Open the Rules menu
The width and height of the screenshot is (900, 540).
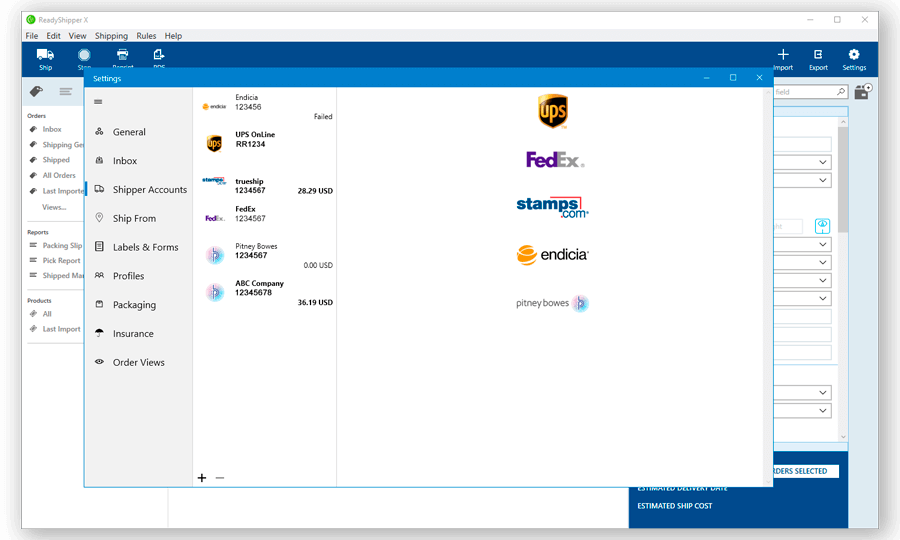[146, 36]
